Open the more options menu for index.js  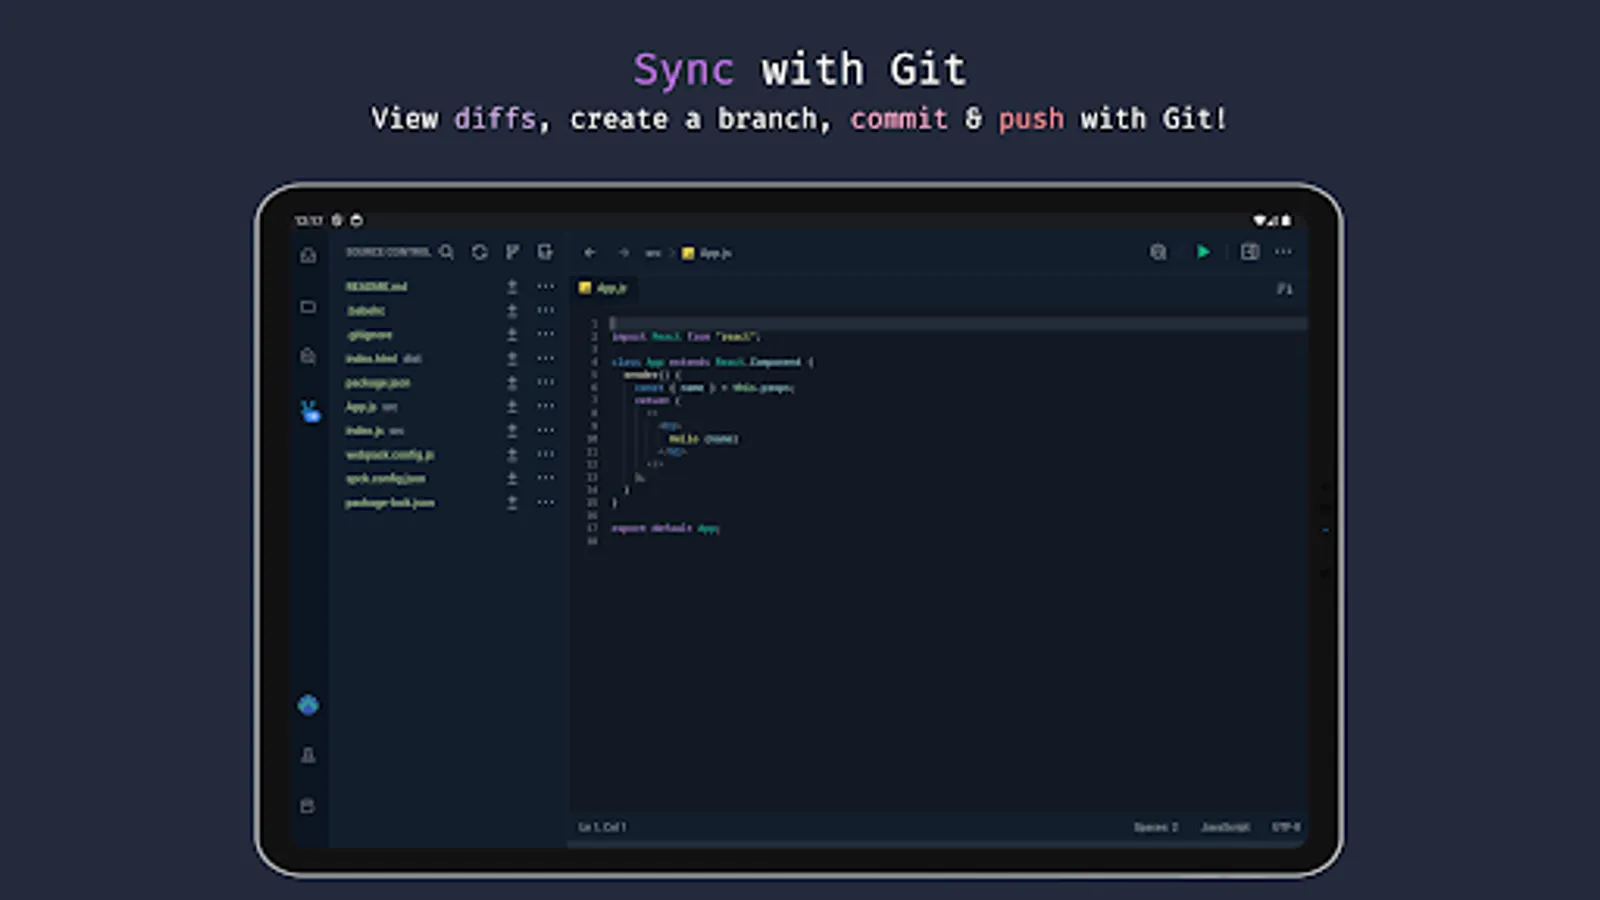(x=545, y=430)
